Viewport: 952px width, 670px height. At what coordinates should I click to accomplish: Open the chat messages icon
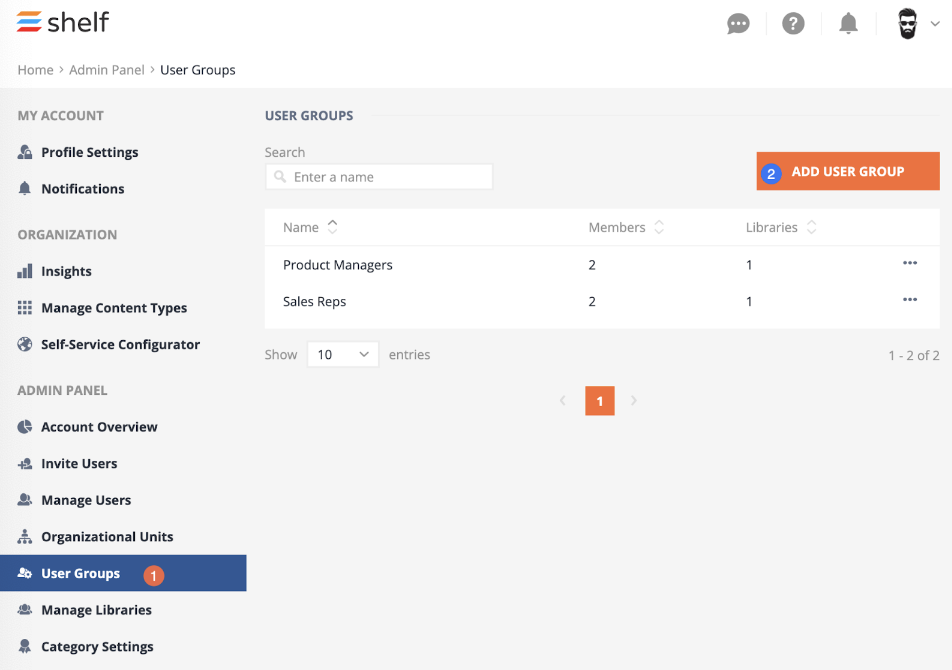coord(738,24)
